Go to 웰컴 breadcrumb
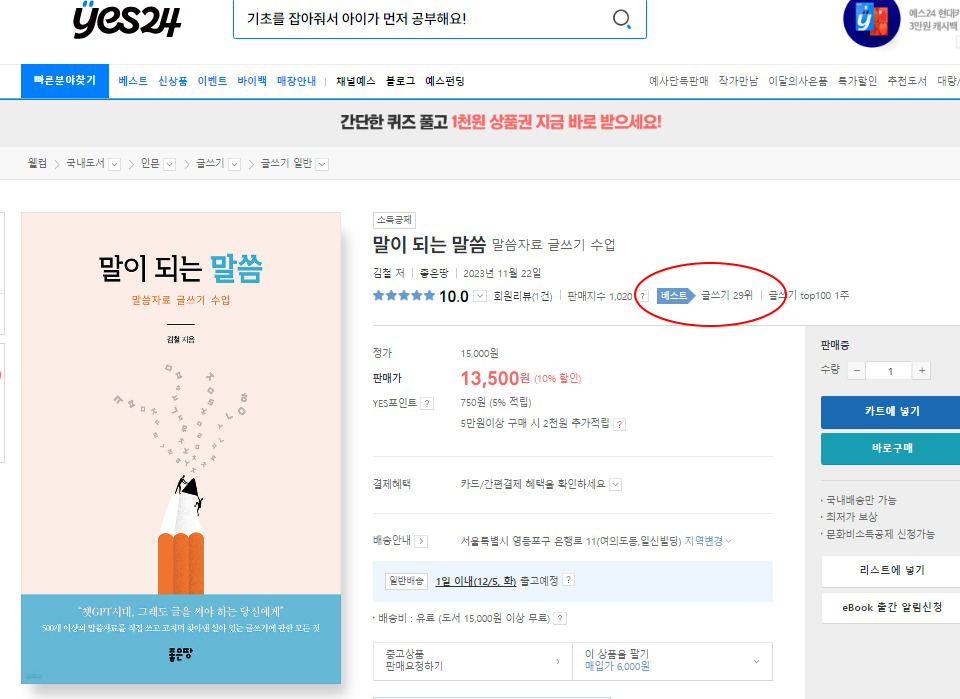960x699 pixels. (37, 163)
